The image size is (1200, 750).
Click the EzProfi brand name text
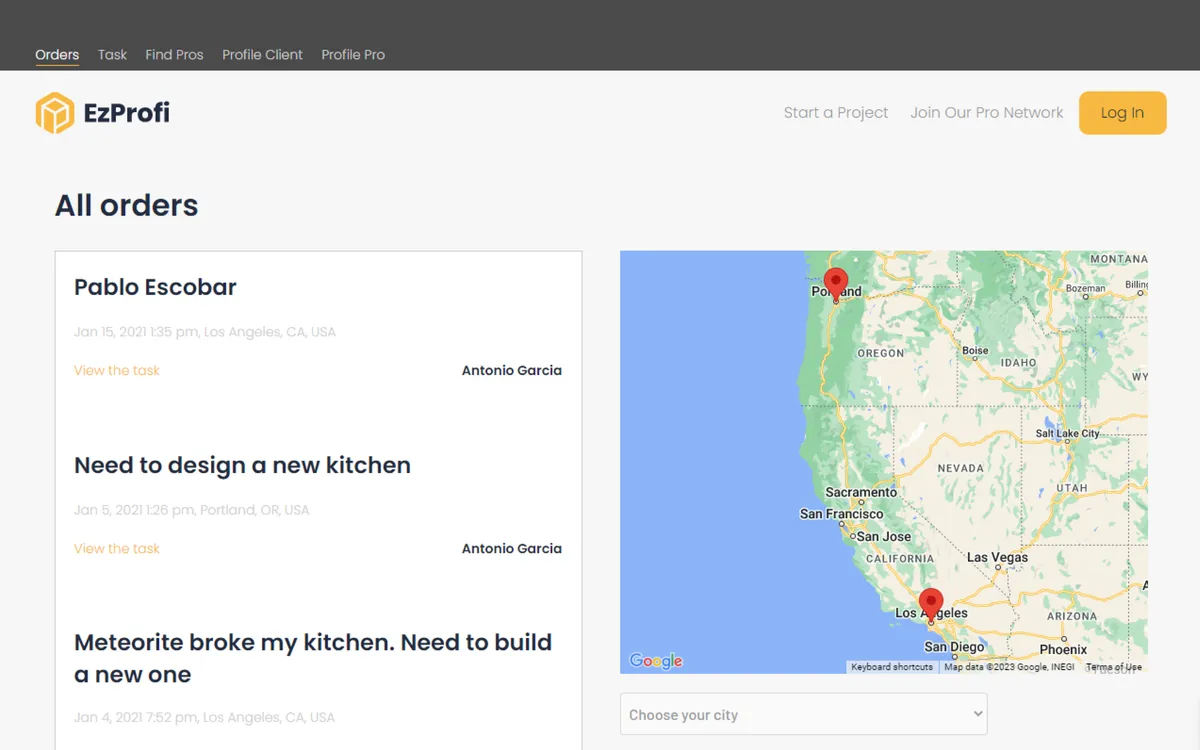(x=126, y=113)
